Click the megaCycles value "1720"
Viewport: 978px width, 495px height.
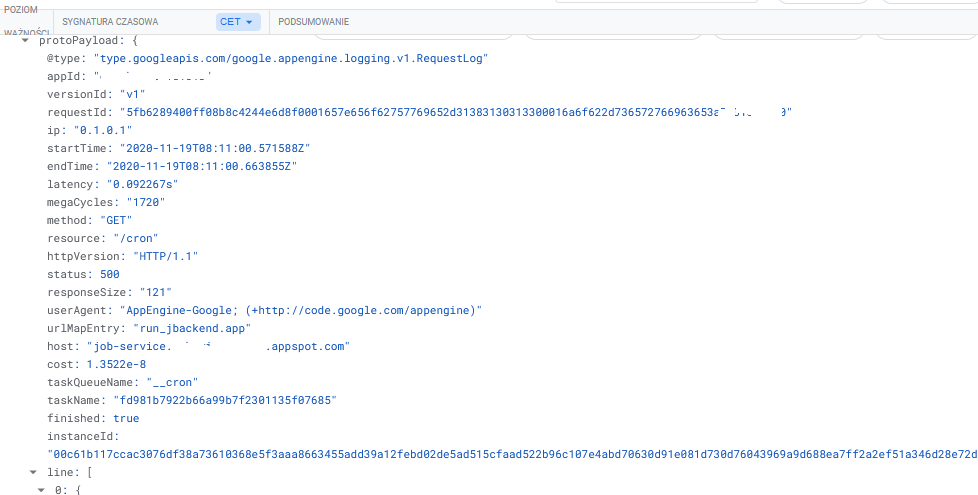[146, 203]
